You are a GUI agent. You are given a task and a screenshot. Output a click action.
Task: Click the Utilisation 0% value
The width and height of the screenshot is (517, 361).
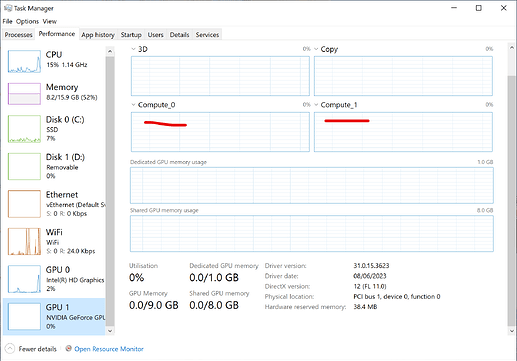click(137, 277)
